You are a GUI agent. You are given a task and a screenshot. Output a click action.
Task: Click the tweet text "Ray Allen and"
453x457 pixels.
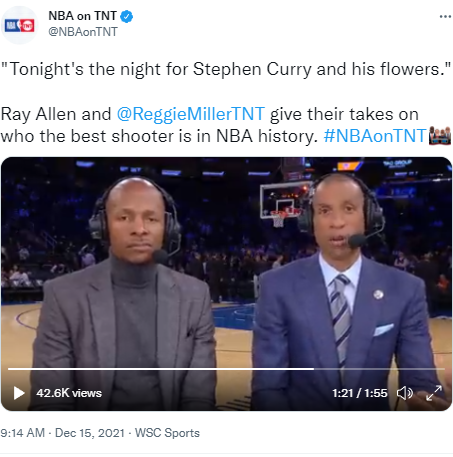[56, 114]
